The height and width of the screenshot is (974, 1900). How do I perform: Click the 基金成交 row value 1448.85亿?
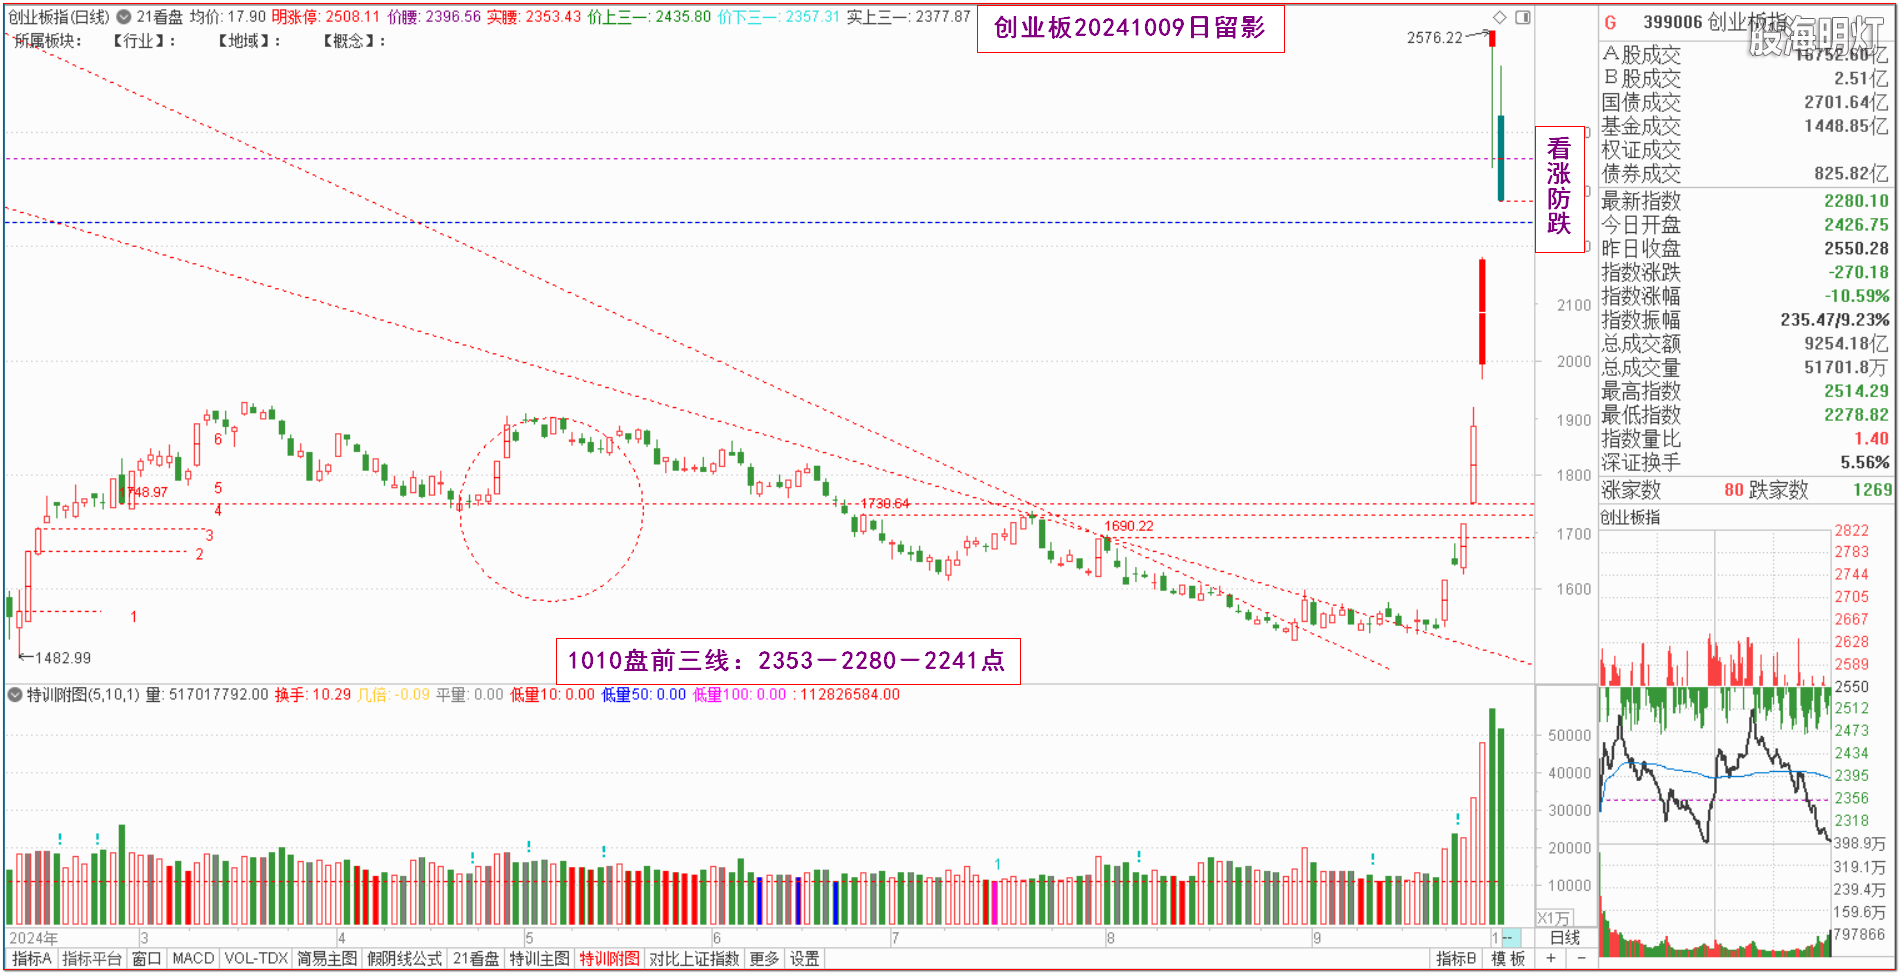1846,126
